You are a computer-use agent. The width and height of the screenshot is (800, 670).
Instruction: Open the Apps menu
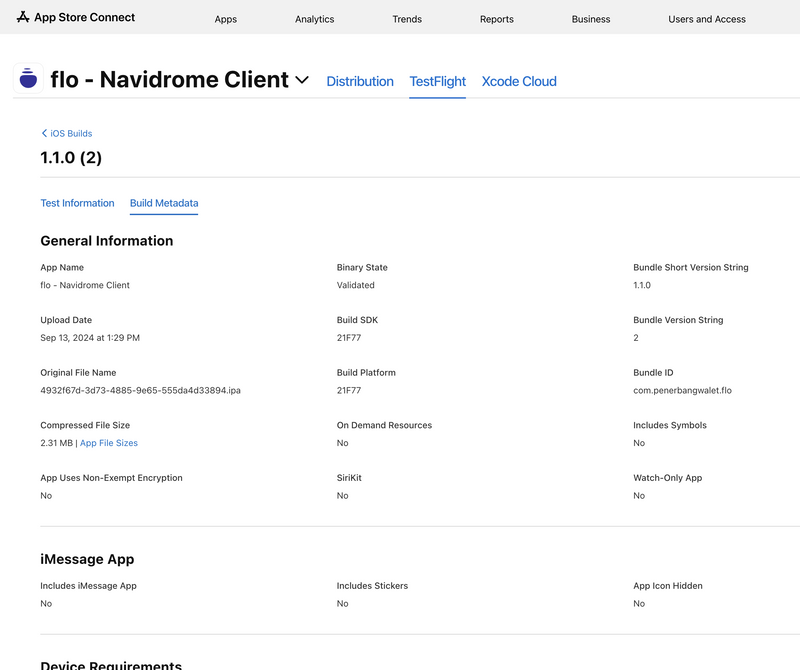coord(226,19)
